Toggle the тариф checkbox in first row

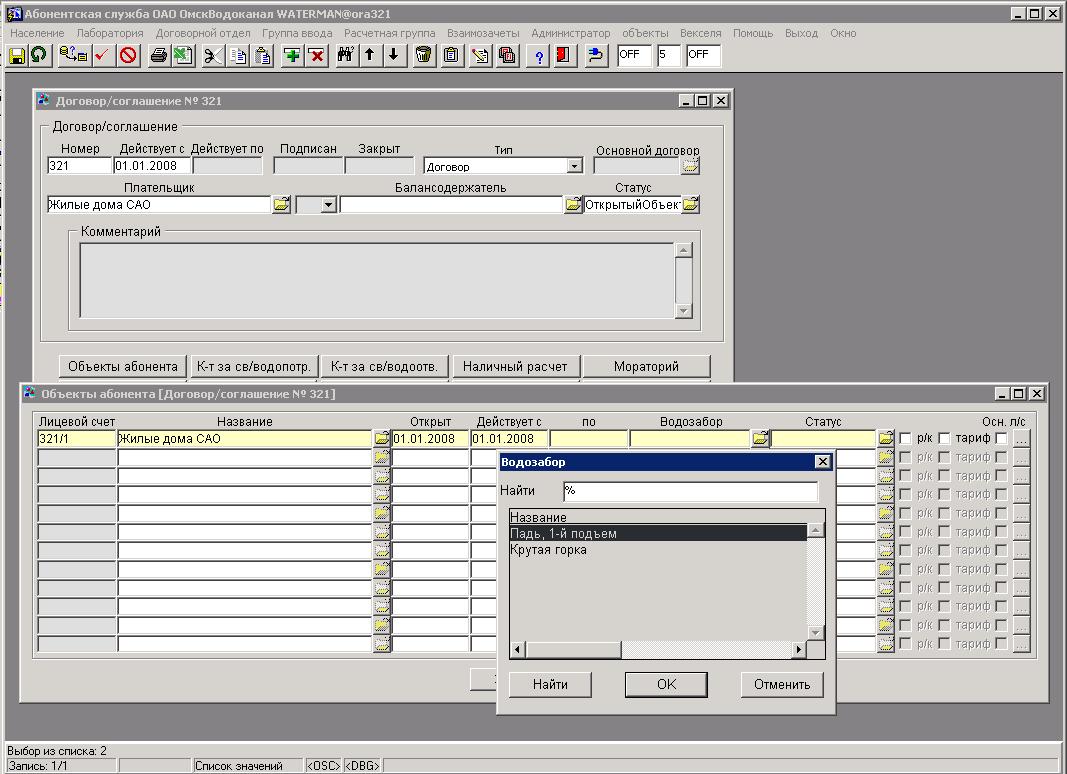944,439
